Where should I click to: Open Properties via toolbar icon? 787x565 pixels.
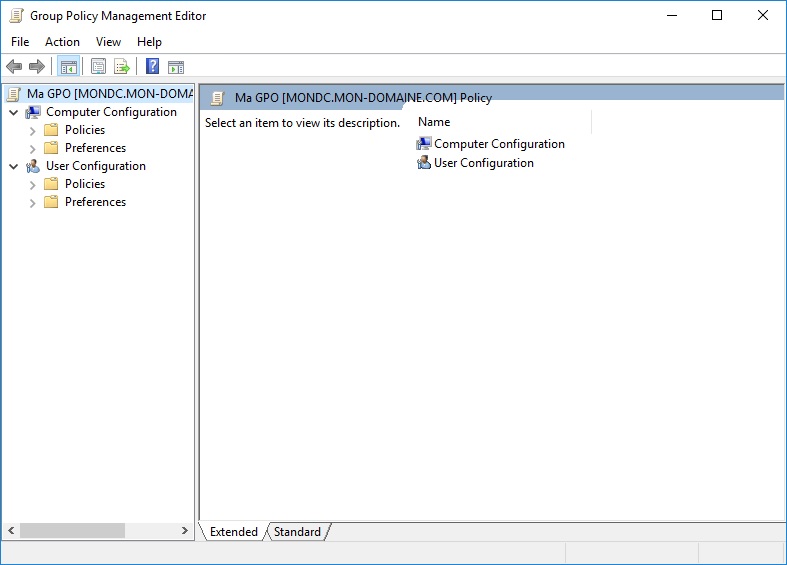point(98,66)
